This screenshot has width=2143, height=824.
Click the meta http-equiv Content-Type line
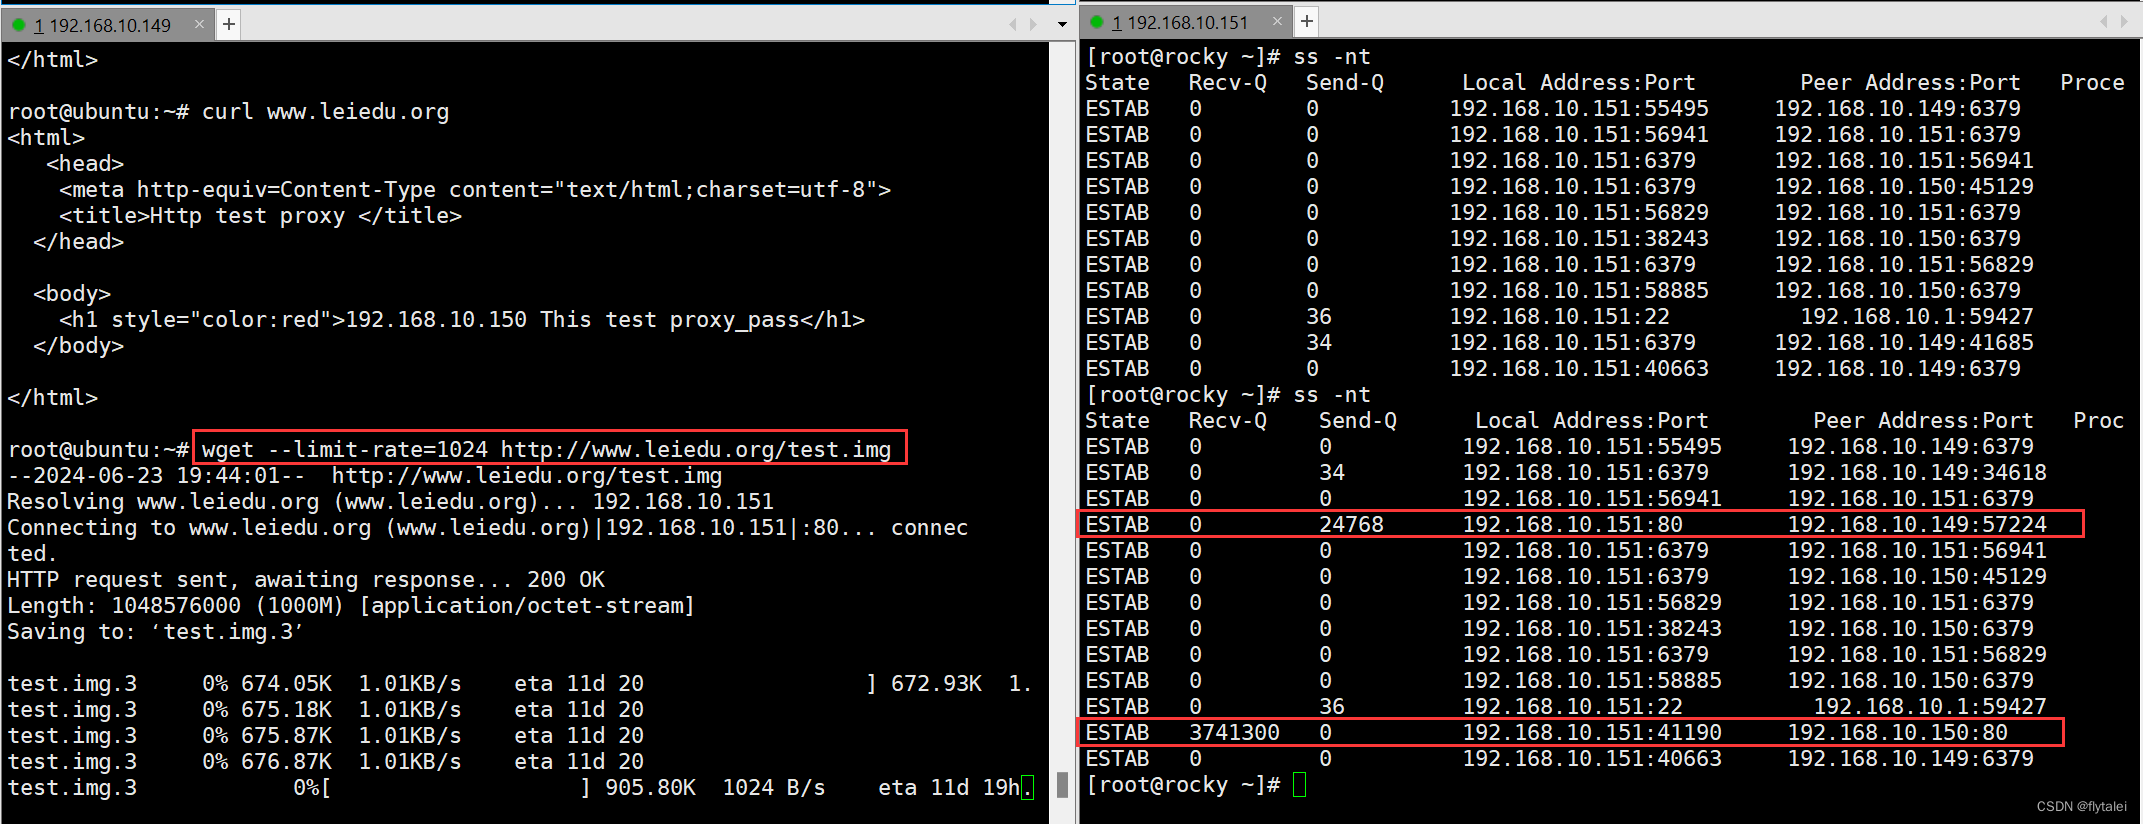click(x=475, y=190)
